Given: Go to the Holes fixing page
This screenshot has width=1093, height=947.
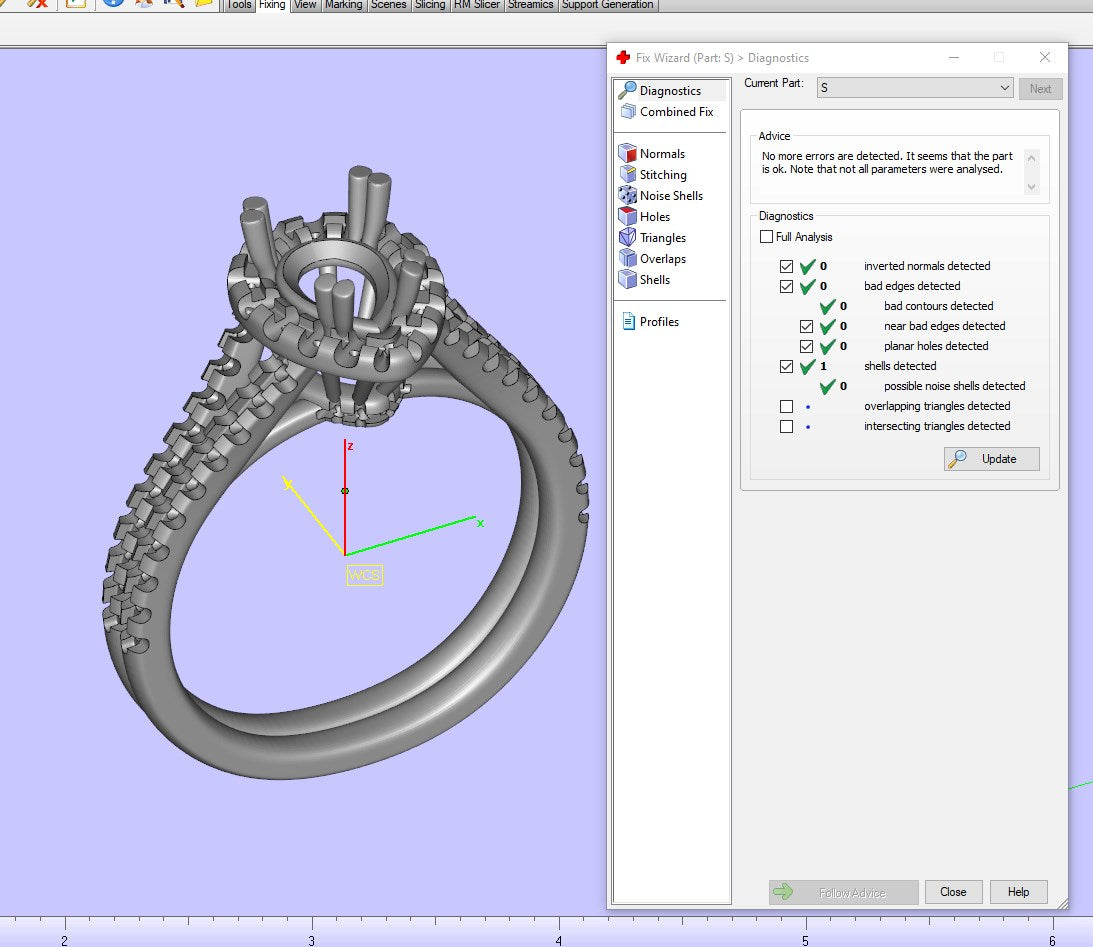Looking at the screenshot, I should [654, 217].
